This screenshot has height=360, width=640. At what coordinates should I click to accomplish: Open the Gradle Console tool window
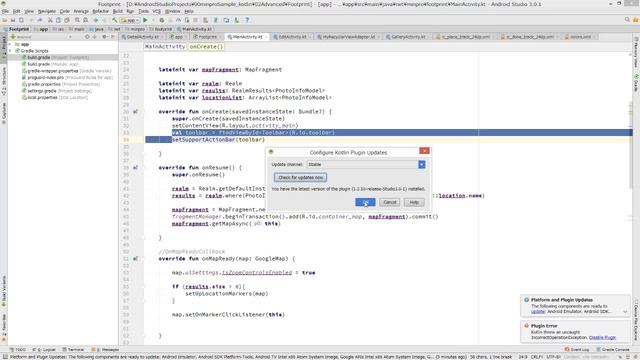click(x=613, y=350)
